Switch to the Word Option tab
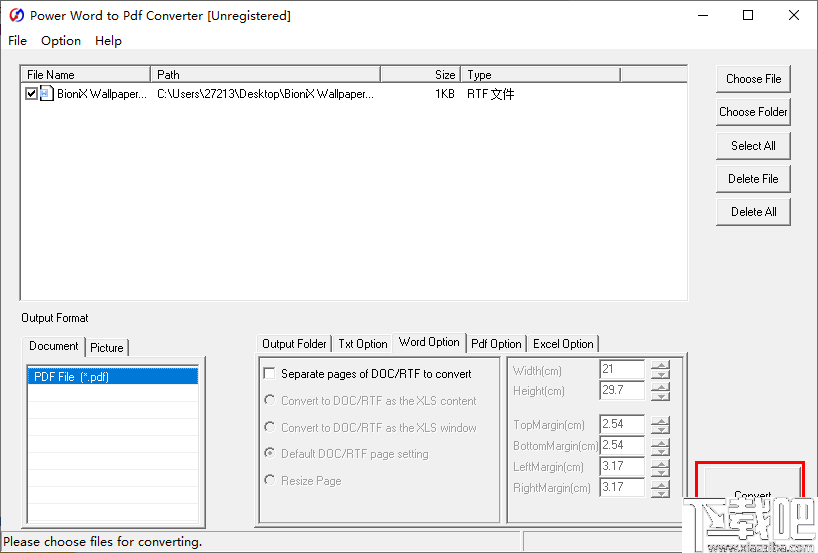This screenshot has width=818, height=553. click(429, 342)
